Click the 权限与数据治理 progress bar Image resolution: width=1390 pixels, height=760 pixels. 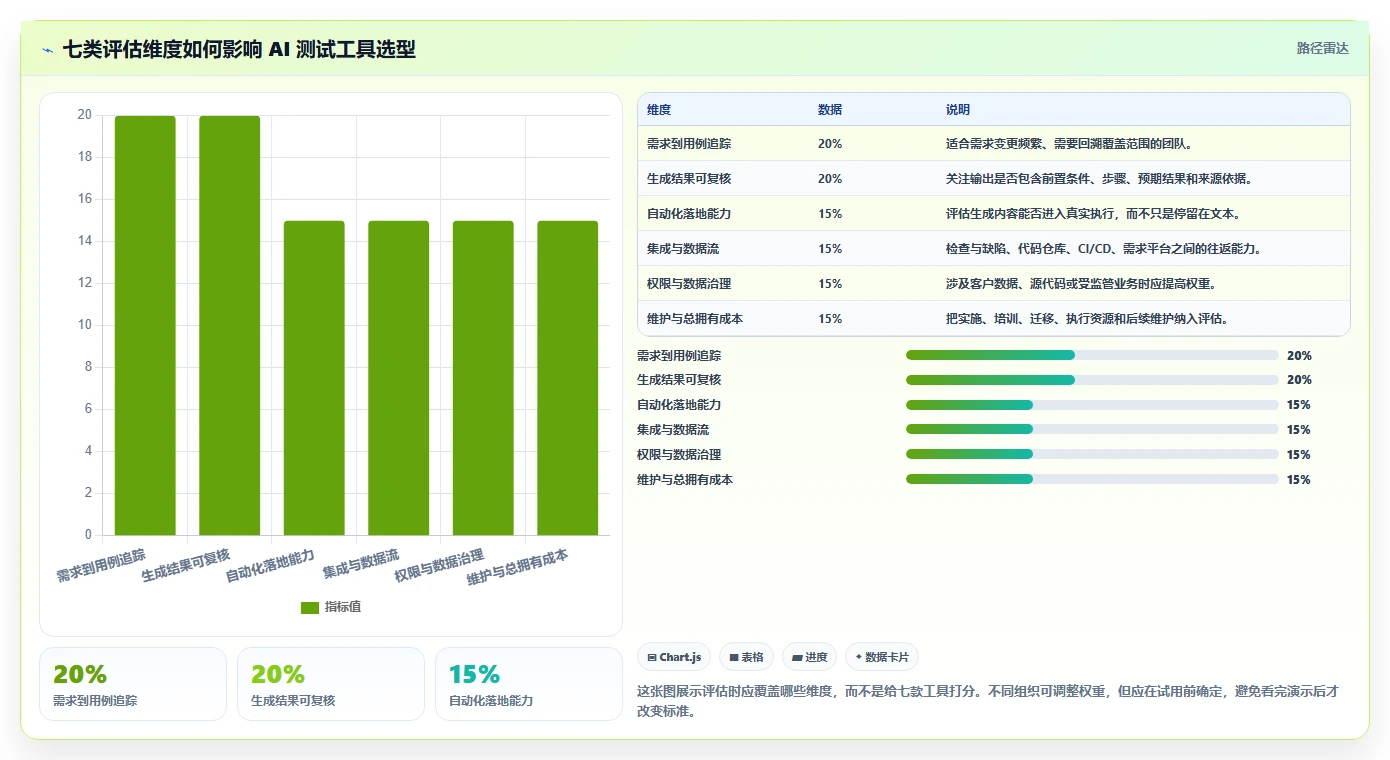[x=1092, y=455]
